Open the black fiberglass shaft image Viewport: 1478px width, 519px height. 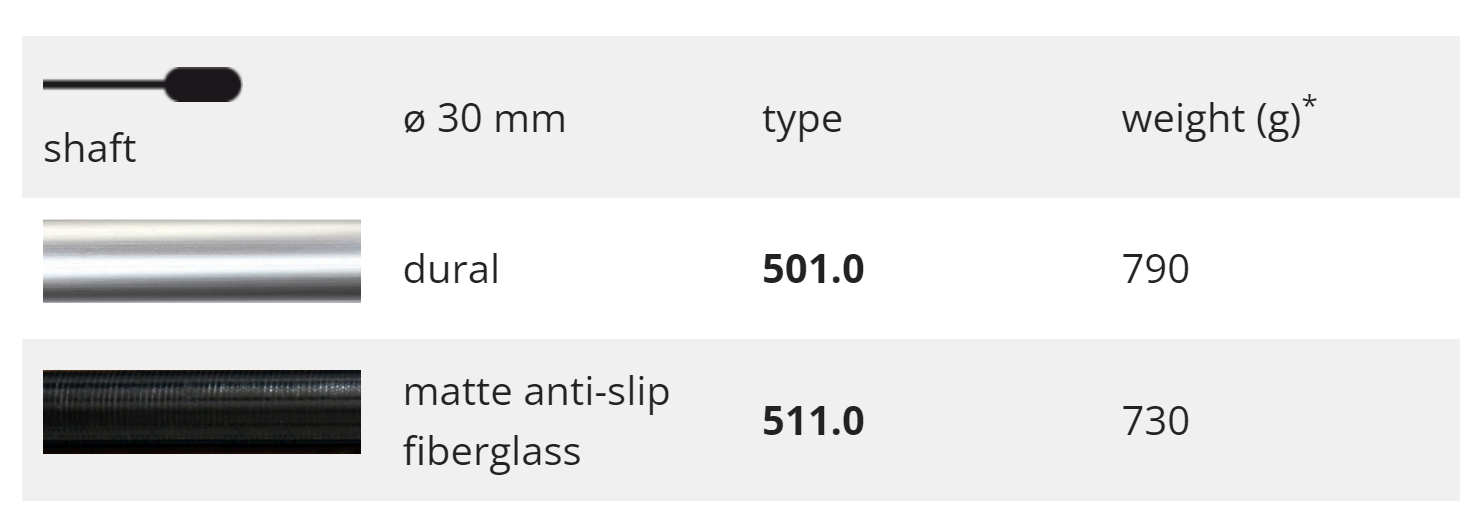[202, 412]
